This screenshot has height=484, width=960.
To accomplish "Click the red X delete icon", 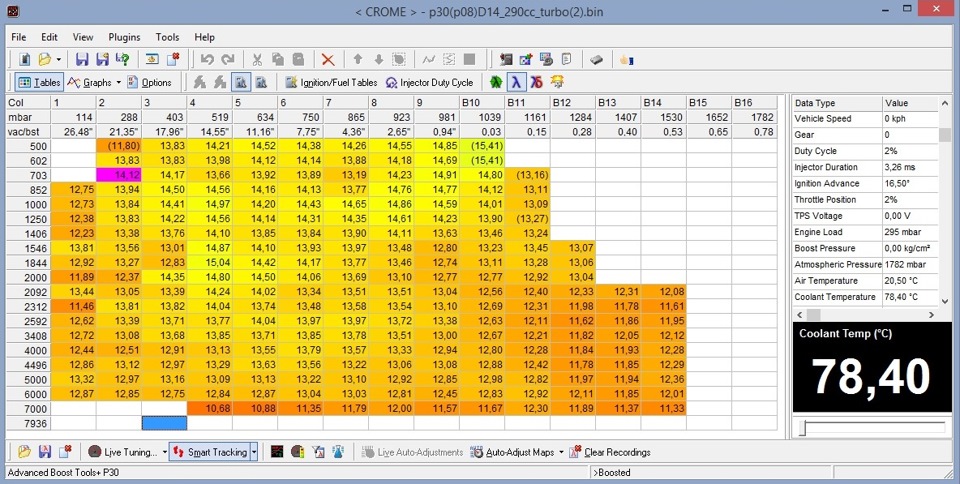I will 328,59.
